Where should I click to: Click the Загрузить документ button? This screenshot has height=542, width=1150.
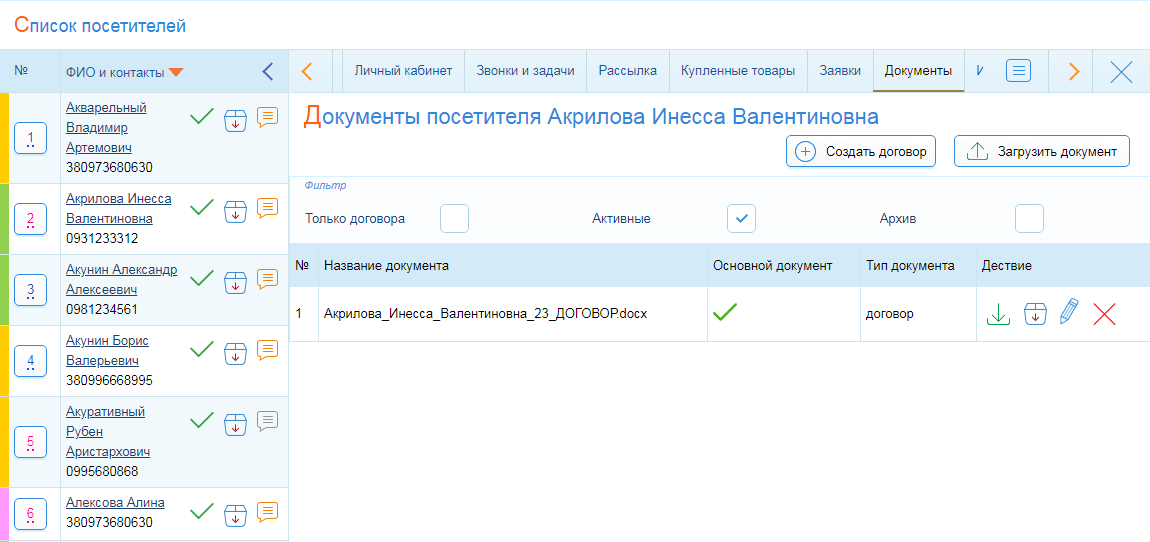tap(1042, 152)
